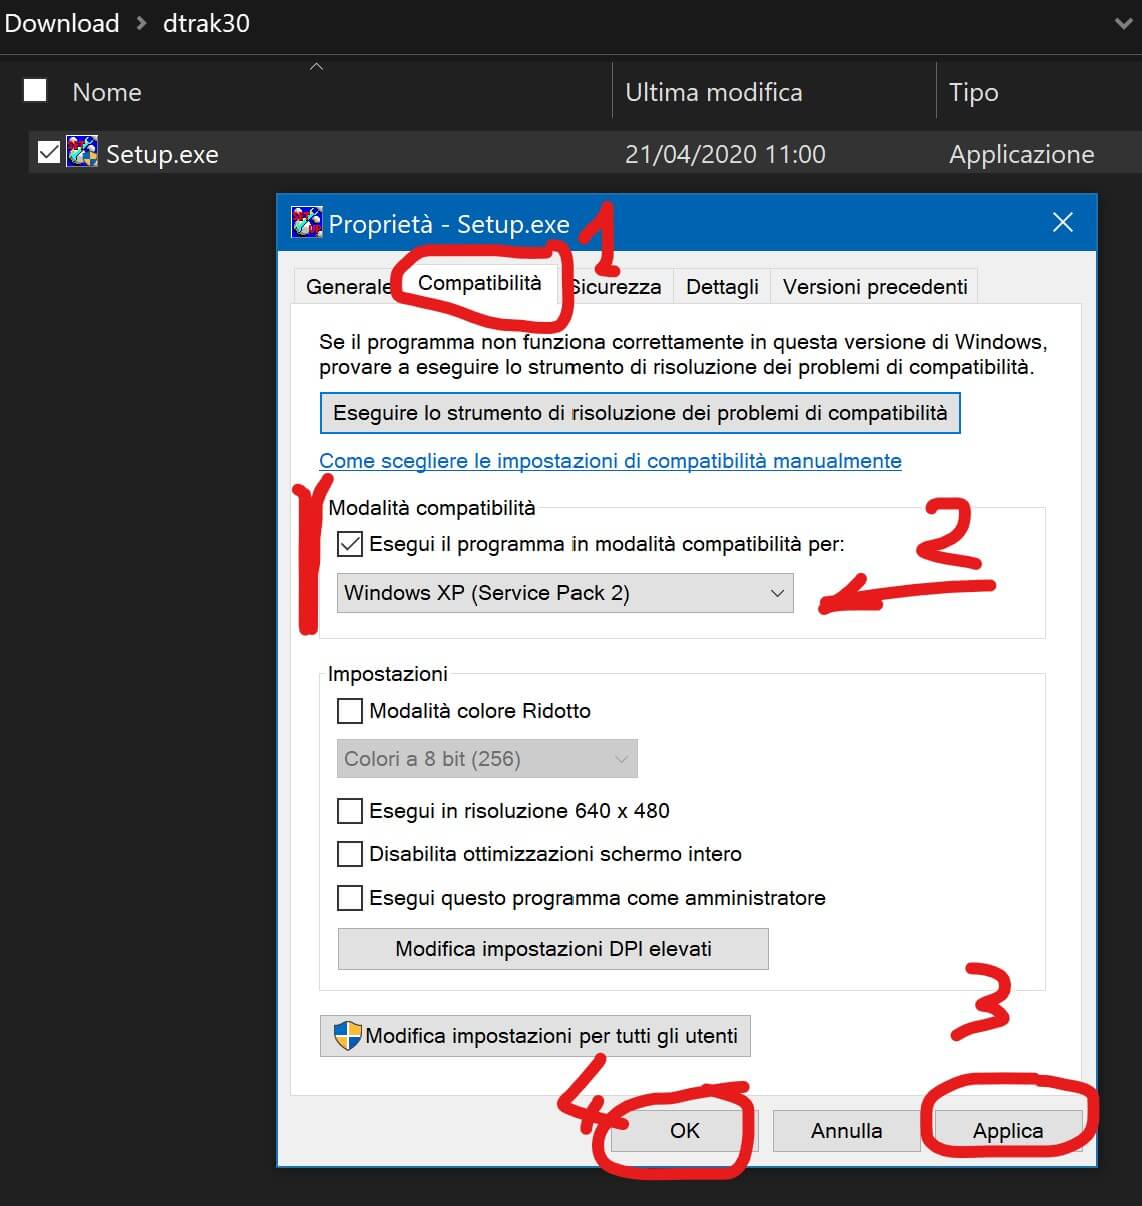Open the Dettagli tab
The width and height of the screenshot is (1142, 1206).
point(722,287)
